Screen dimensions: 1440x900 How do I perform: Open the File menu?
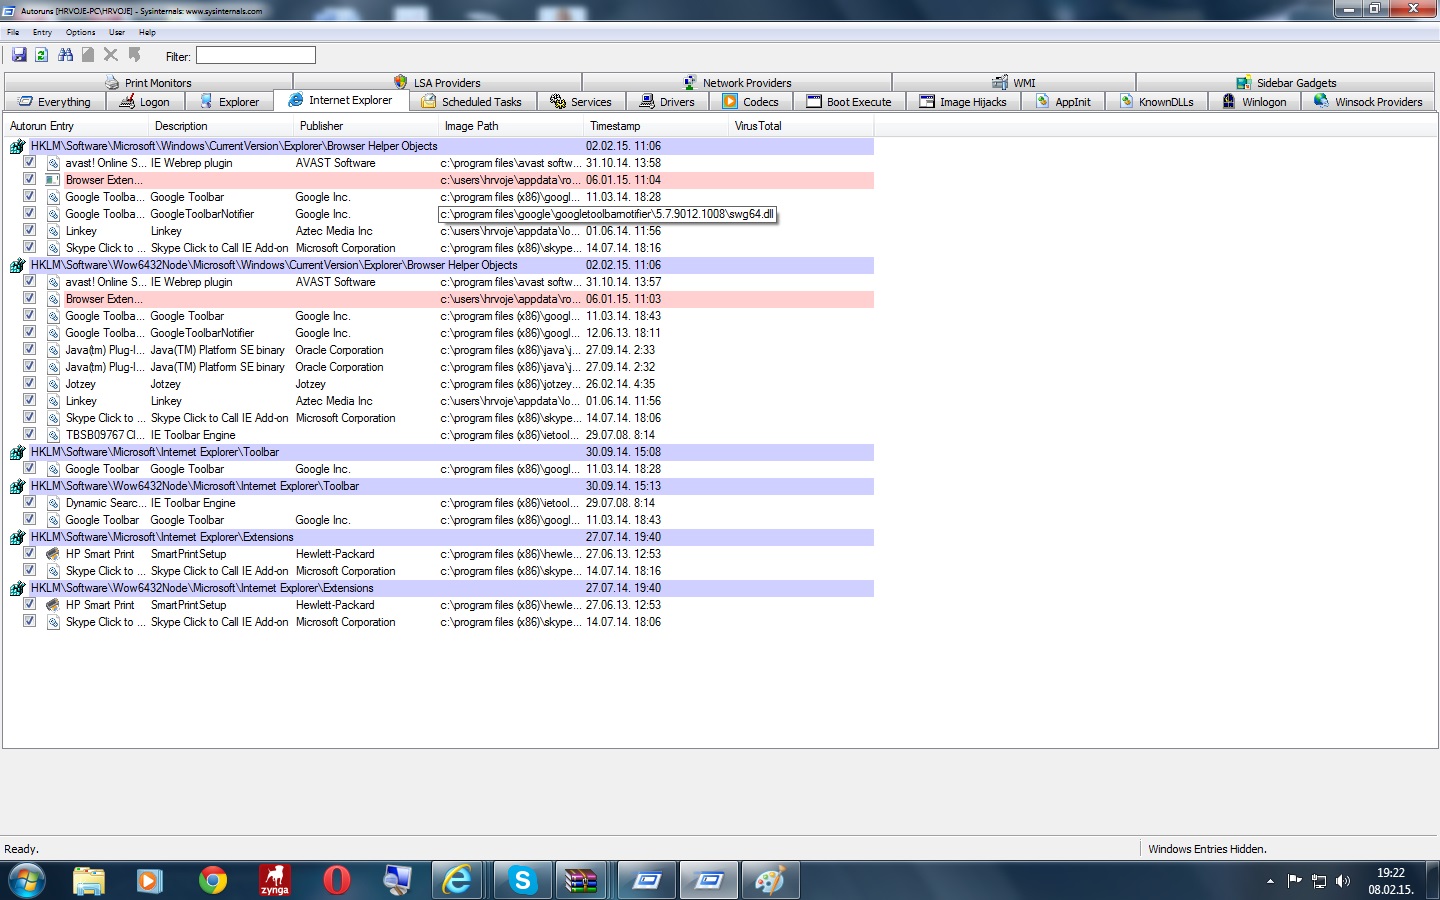(13, 32)
